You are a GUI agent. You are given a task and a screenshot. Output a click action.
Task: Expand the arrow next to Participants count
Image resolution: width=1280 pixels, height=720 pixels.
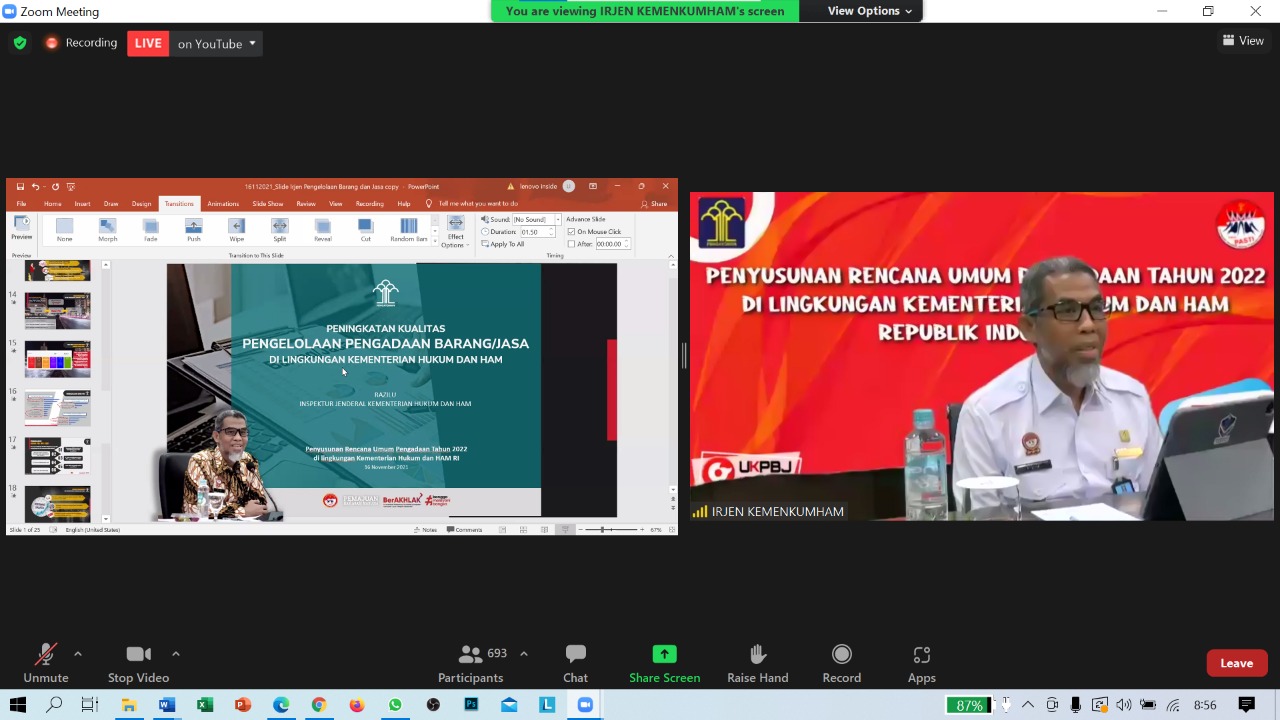[x=523, y=654]
